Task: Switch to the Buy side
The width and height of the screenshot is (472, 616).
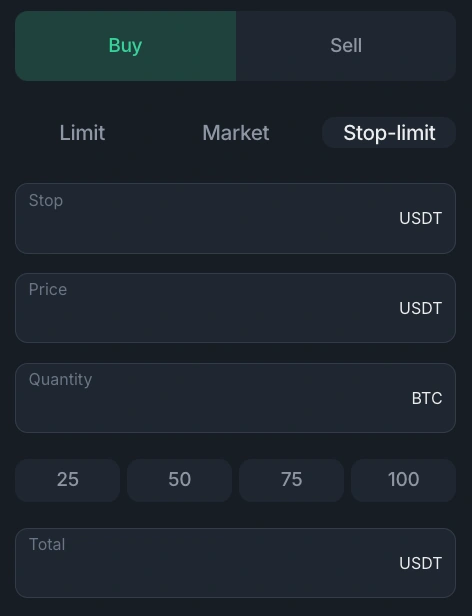Action: pyautogui.click(x=125, y=46)
